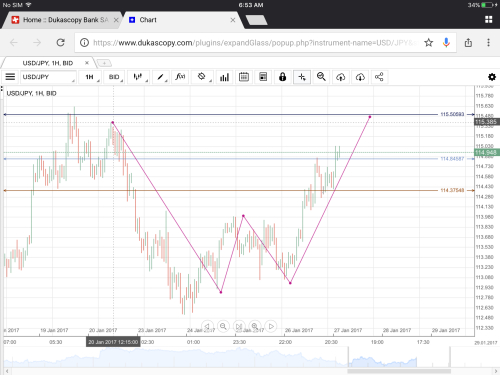The width and height of the screenshot is (500, 375).
Task: Click the calculator icon in toolbar
Action: tap(263, 77)
